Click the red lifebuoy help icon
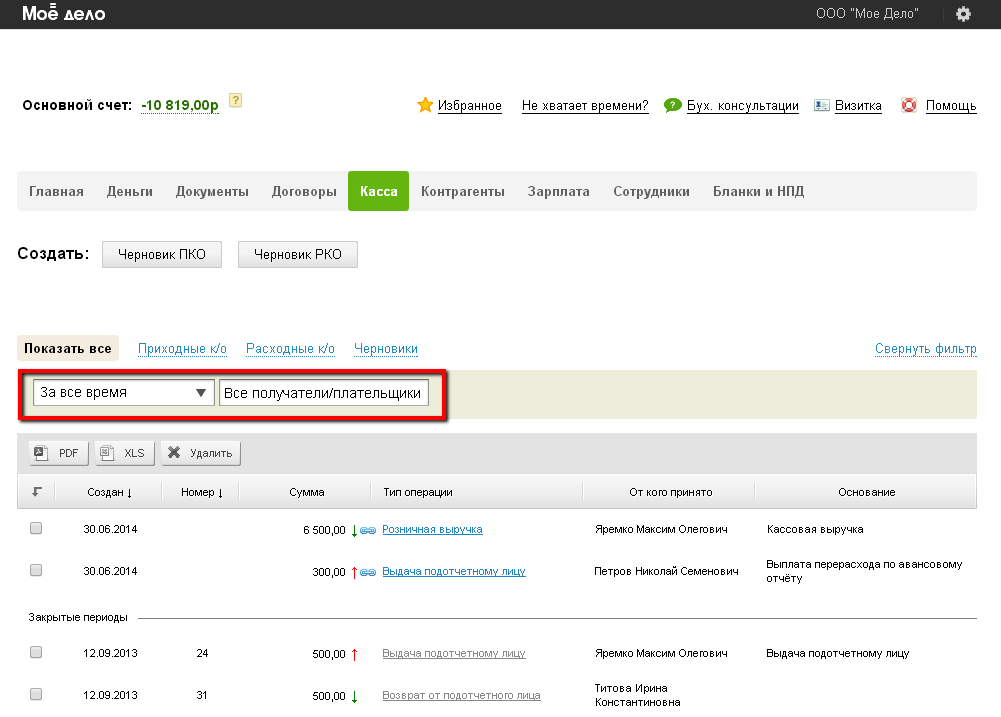This screenshot has height=717, width=1001. 909,105
